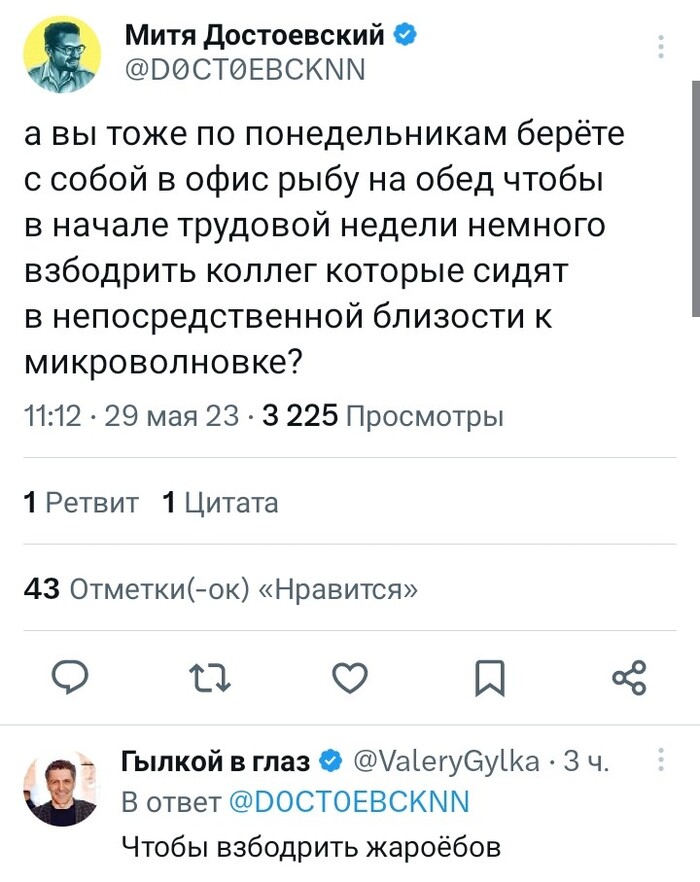Click Гылкой в глаз's profile avatar

pyautogui.click(x=62, y=788)
